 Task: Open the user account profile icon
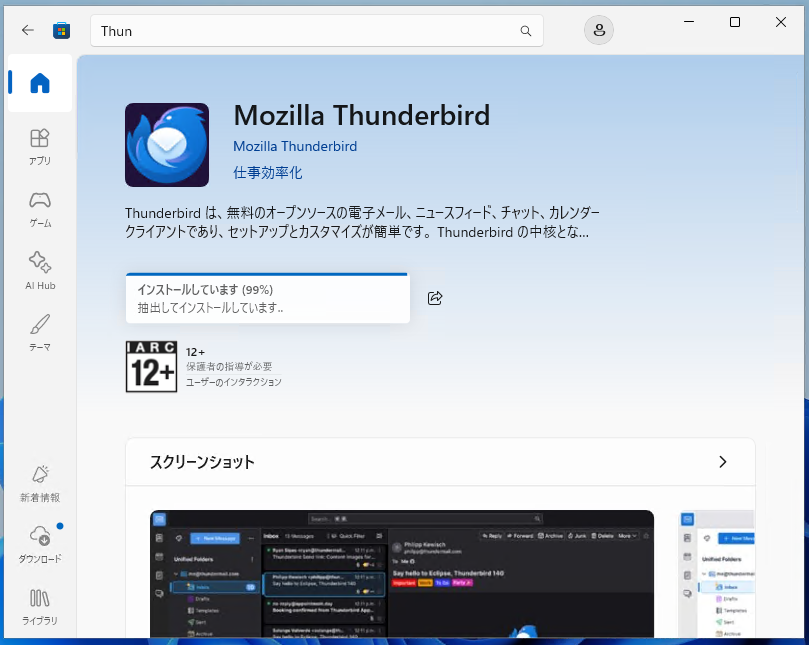coord(598,30)
